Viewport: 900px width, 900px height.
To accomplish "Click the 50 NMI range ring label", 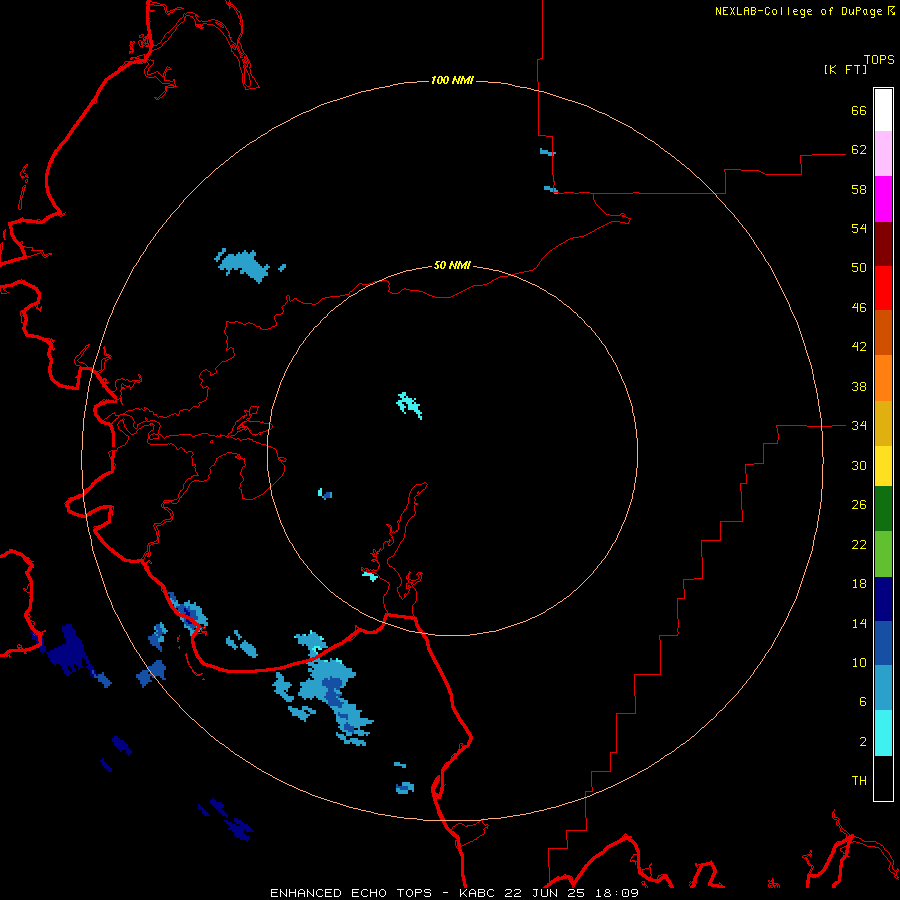I will click(x=452, y=265).
